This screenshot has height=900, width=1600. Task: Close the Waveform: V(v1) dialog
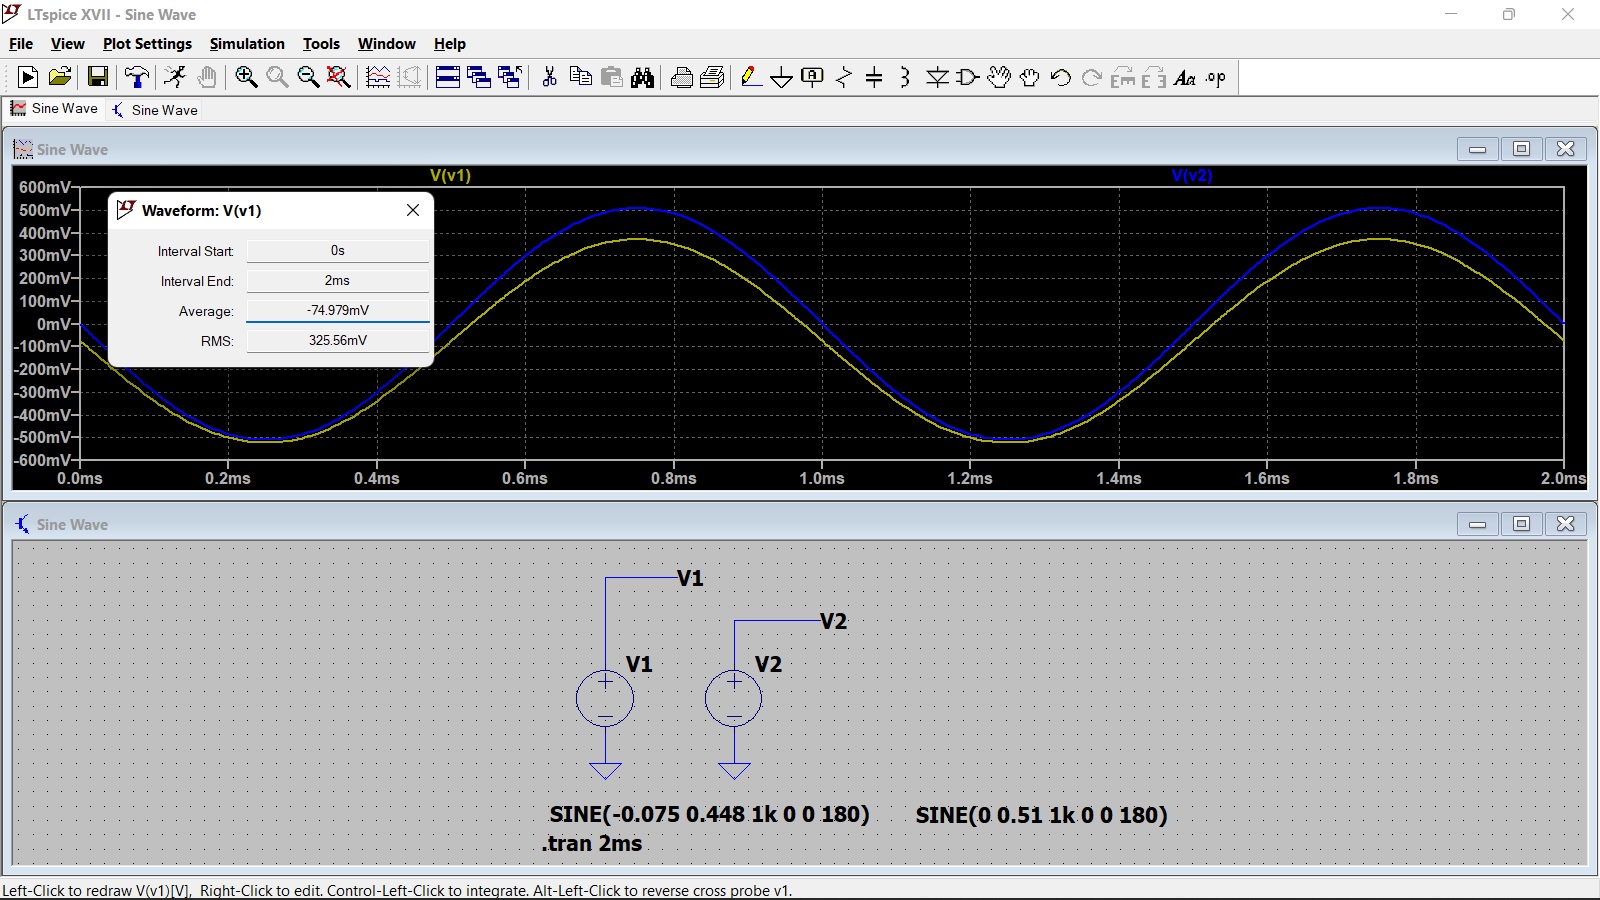pos(413,210)
